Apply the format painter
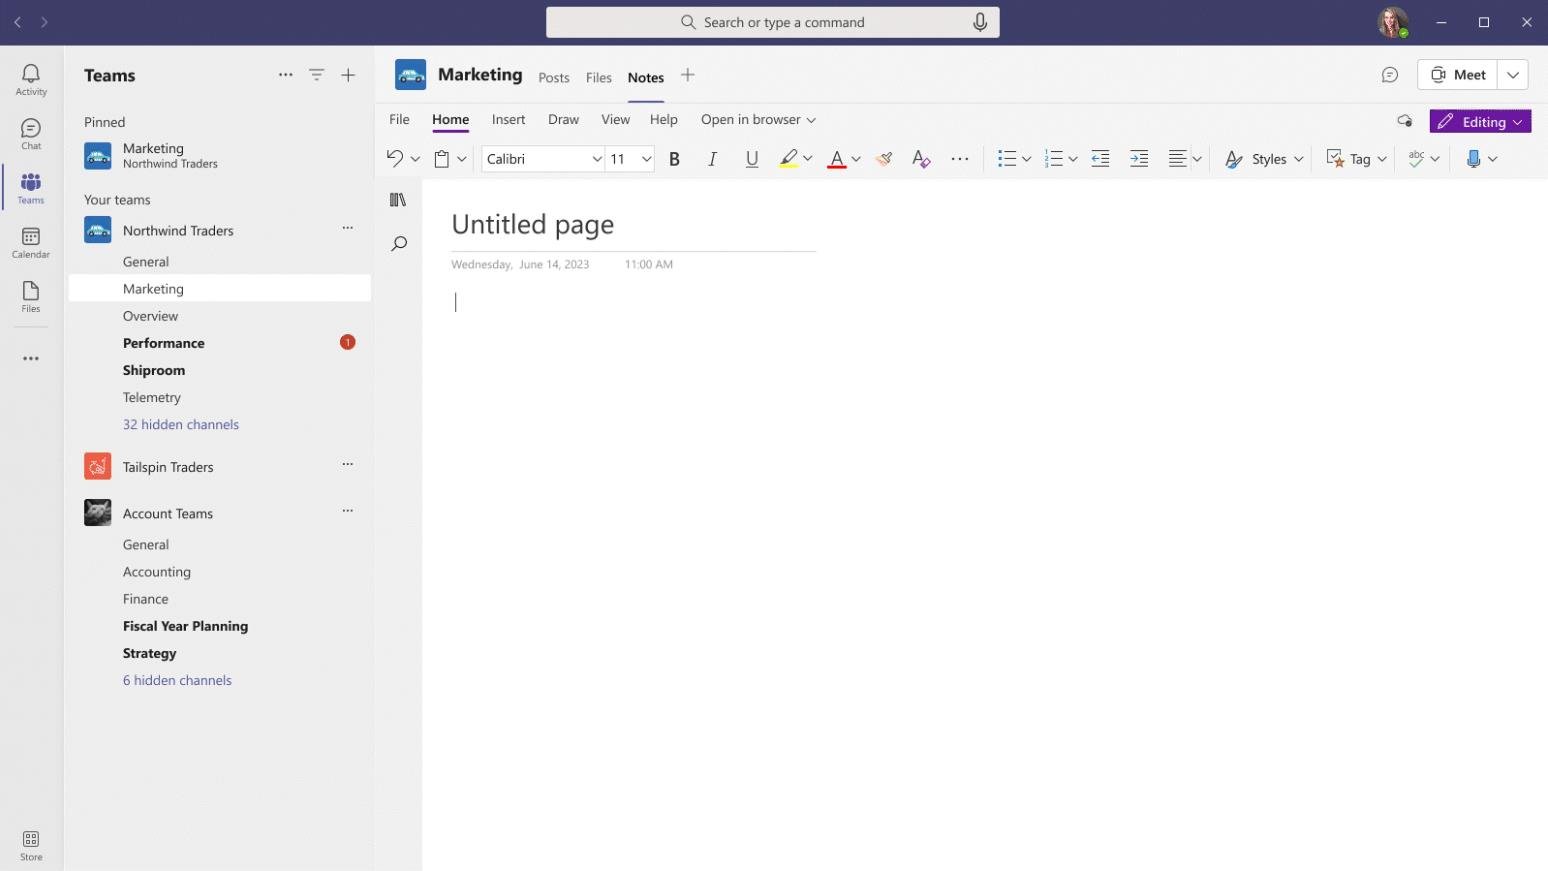 click(884, 158)
